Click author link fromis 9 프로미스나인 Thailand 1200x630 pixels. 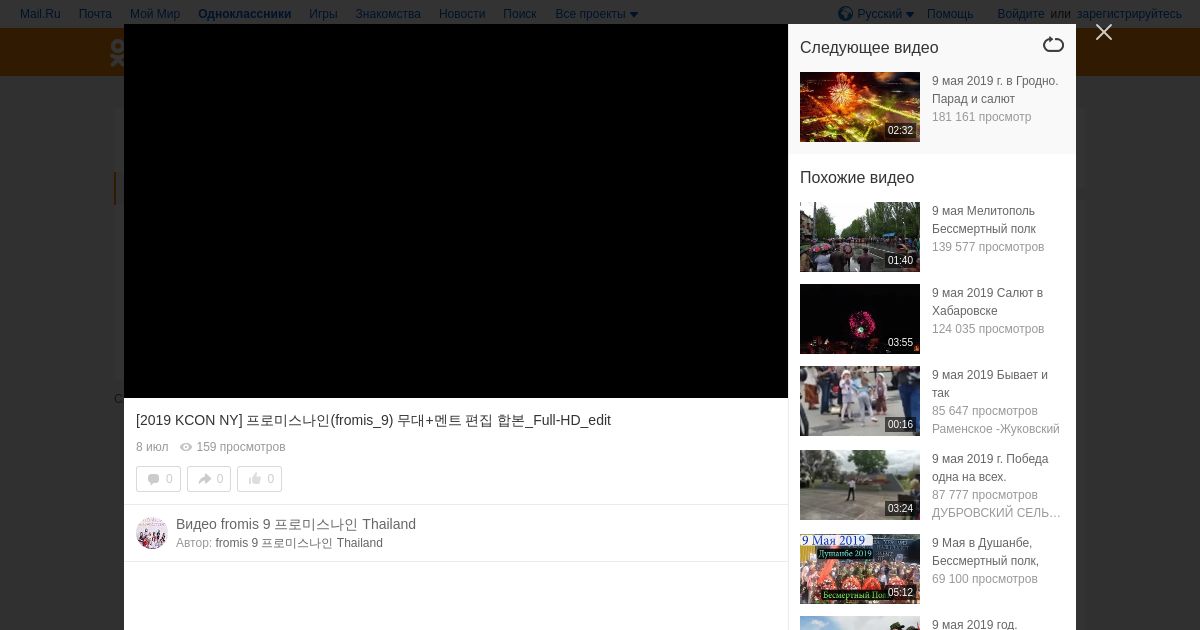point(299,543)
